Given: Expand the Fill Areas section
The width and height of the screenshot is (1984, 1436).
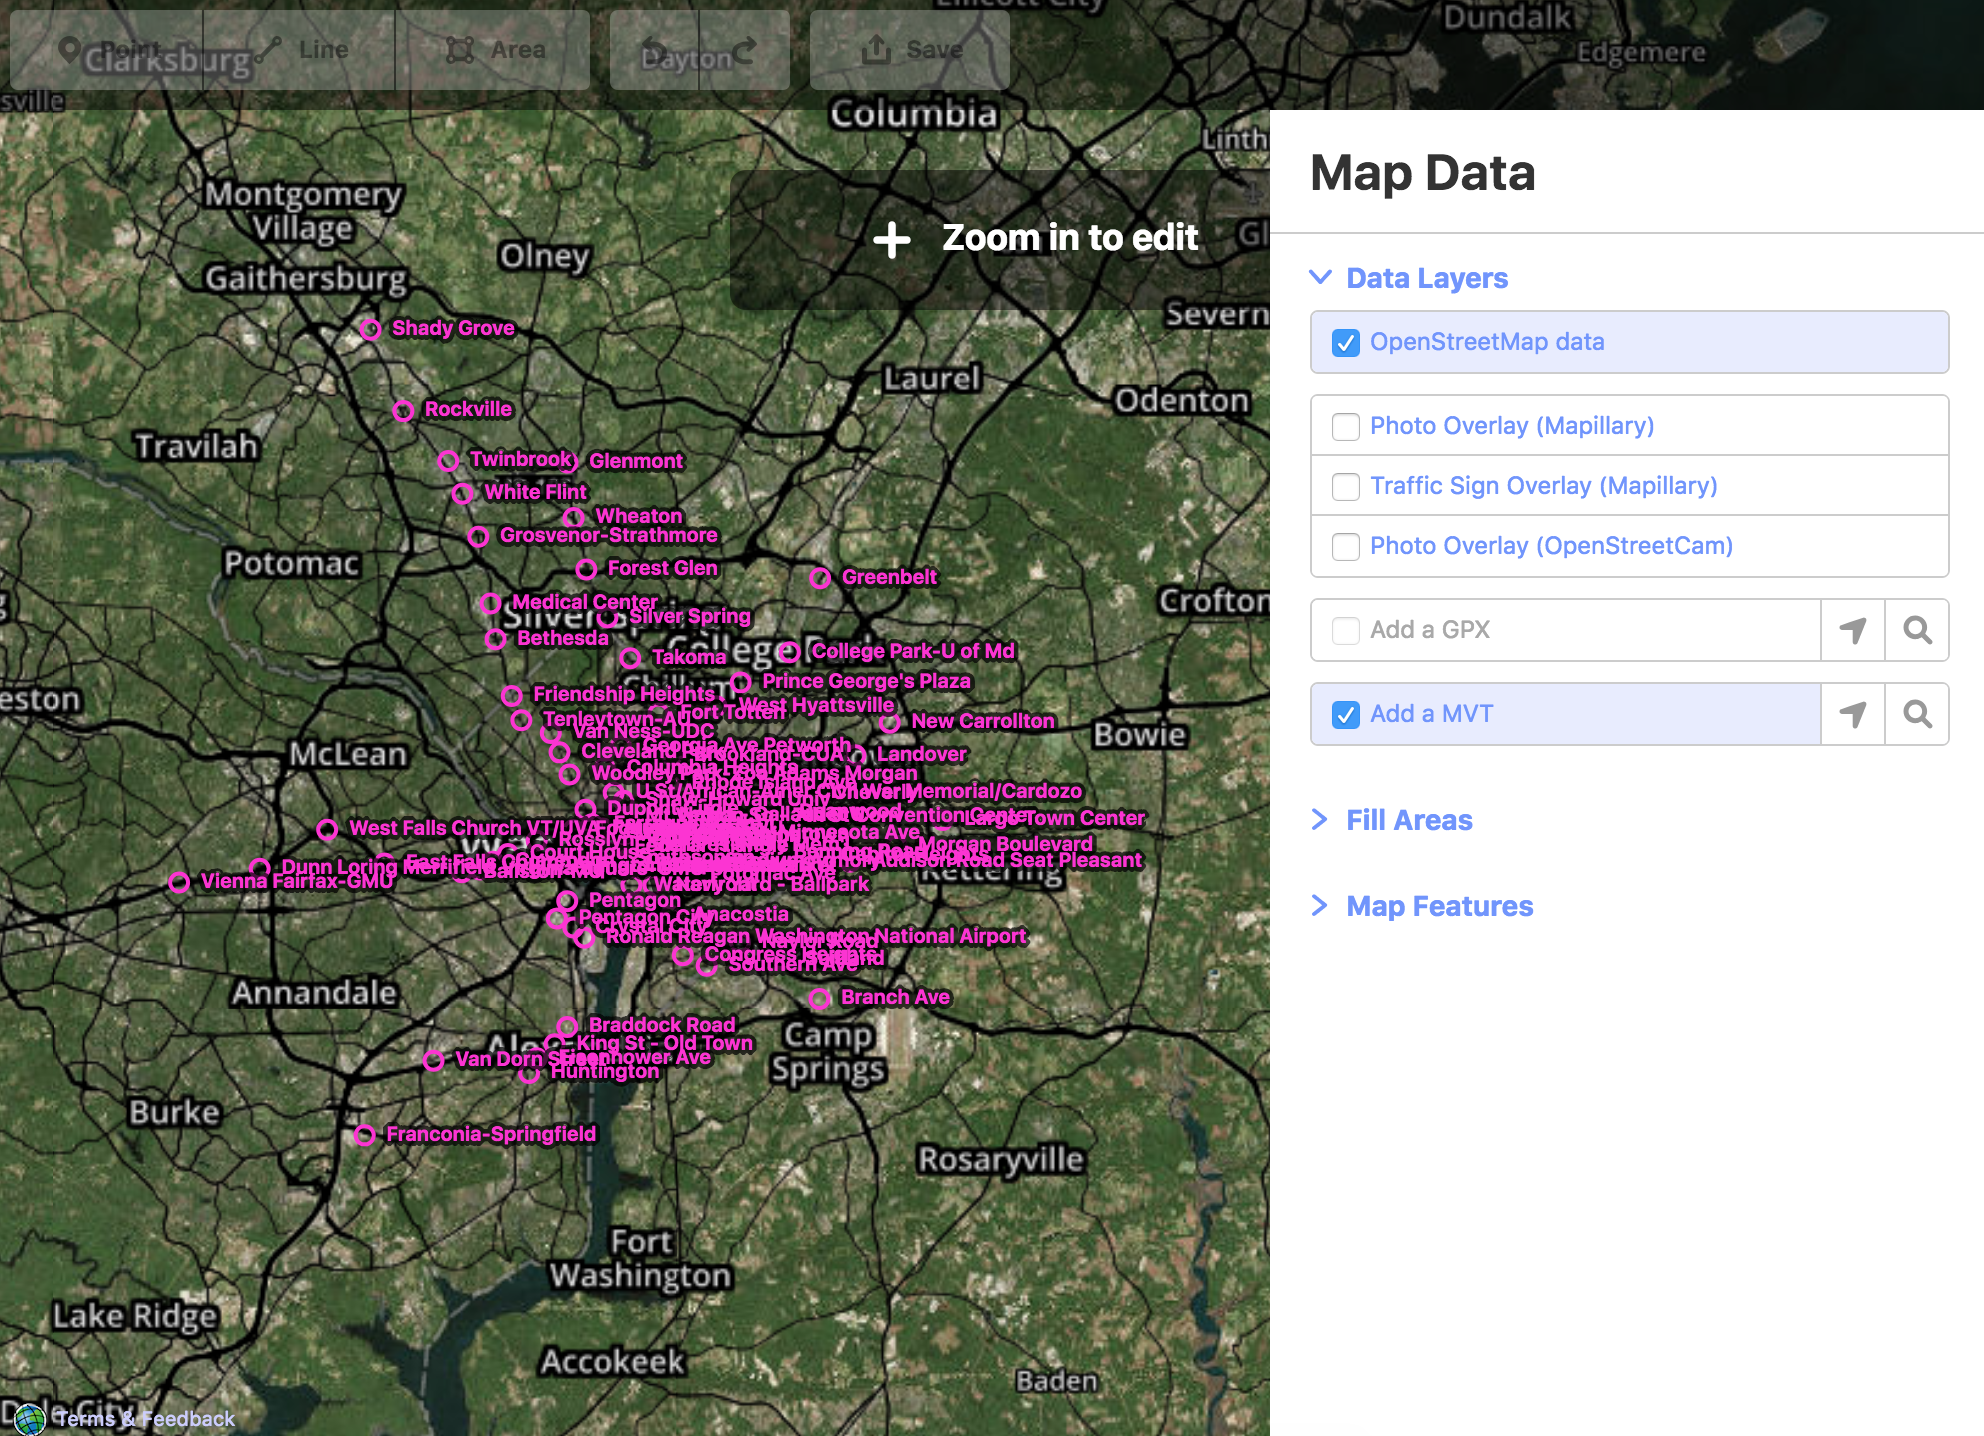Looking at the screenshot, I should click(x=1392, y=820).
